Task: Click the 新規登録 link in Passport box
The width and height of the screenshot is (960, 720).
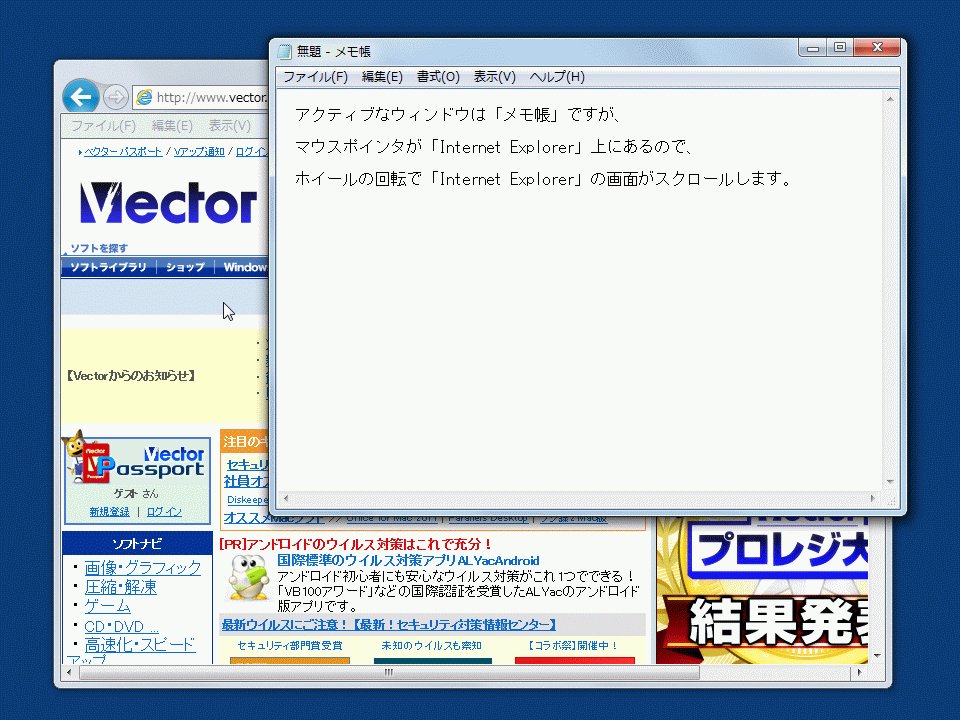Action: [110, 512]
